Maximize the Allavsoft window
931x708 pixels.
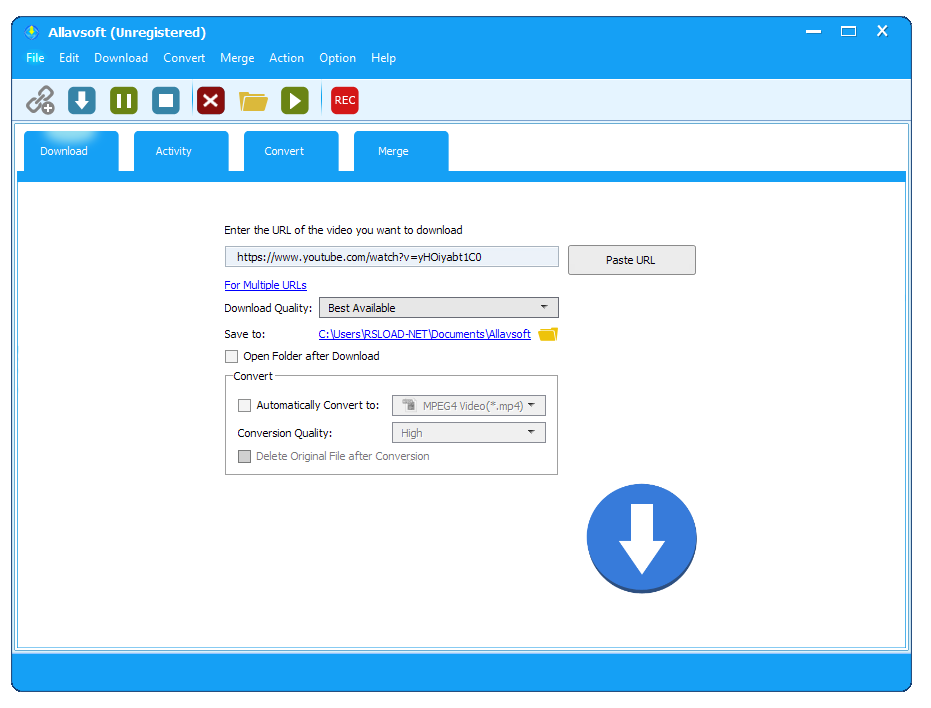(848, 31)
